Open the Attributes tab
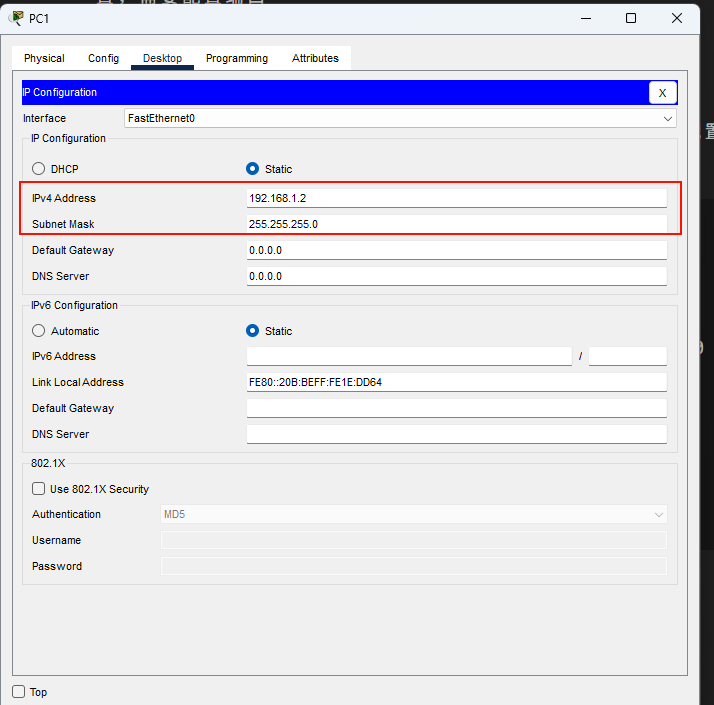The height and width of the screenshot is (705, 714). click(x=315, y=58)
